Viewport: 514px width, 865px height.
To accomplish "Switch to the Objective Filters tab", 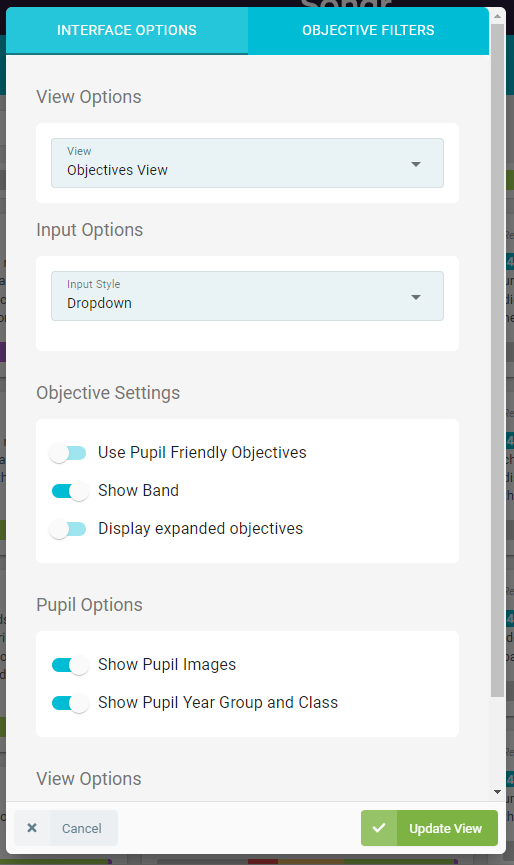I will pos(368,30).
